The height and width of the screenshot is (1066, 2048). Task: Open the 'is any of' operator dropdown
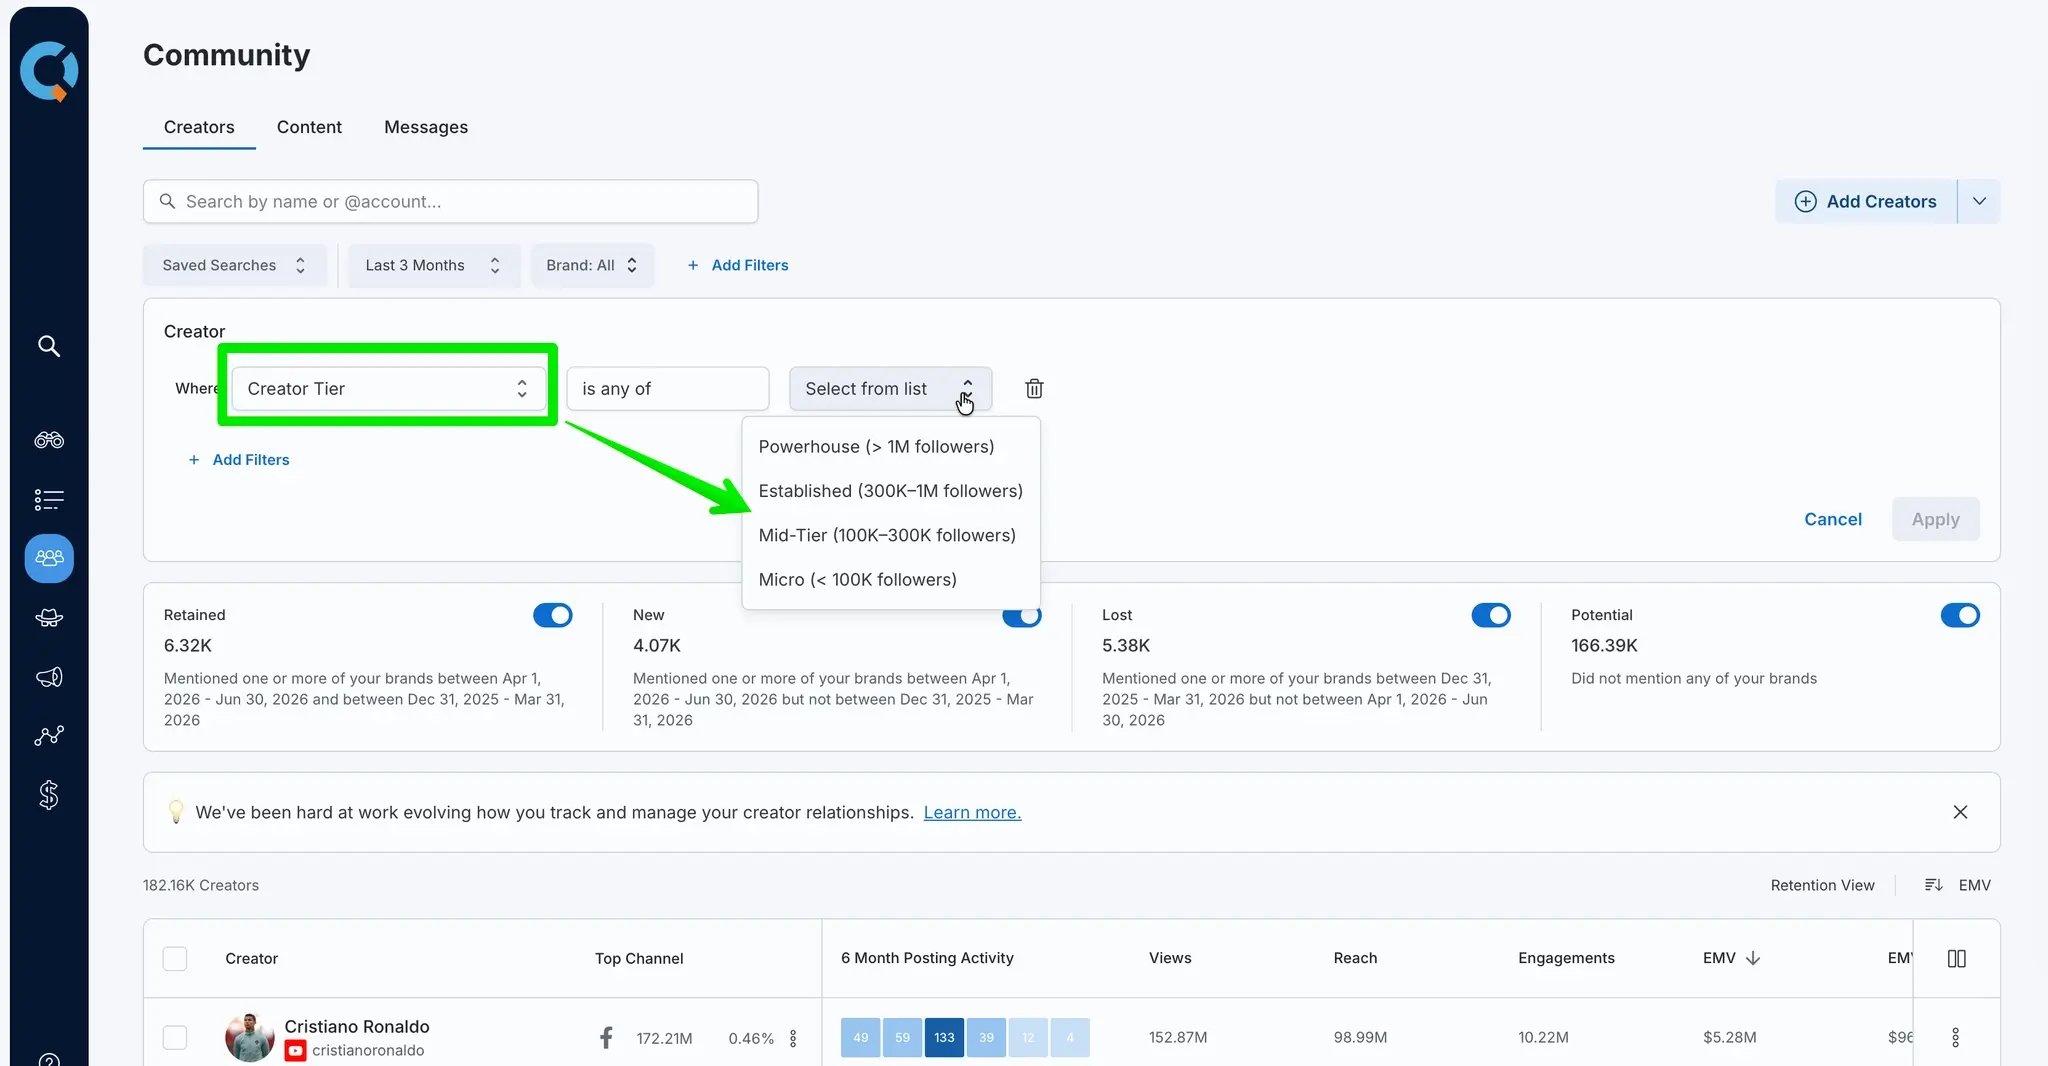click(667, 388)
